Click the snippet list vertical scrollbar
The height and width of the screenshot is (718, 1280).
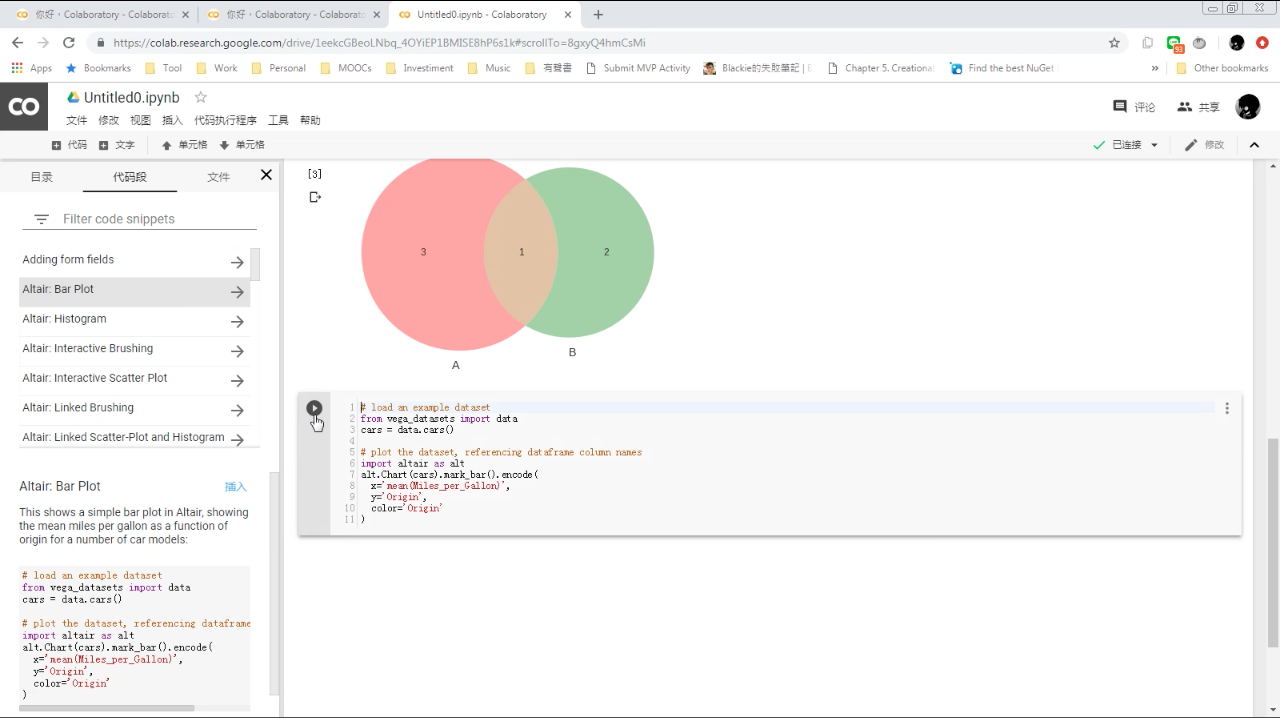[x=255, y=264]
